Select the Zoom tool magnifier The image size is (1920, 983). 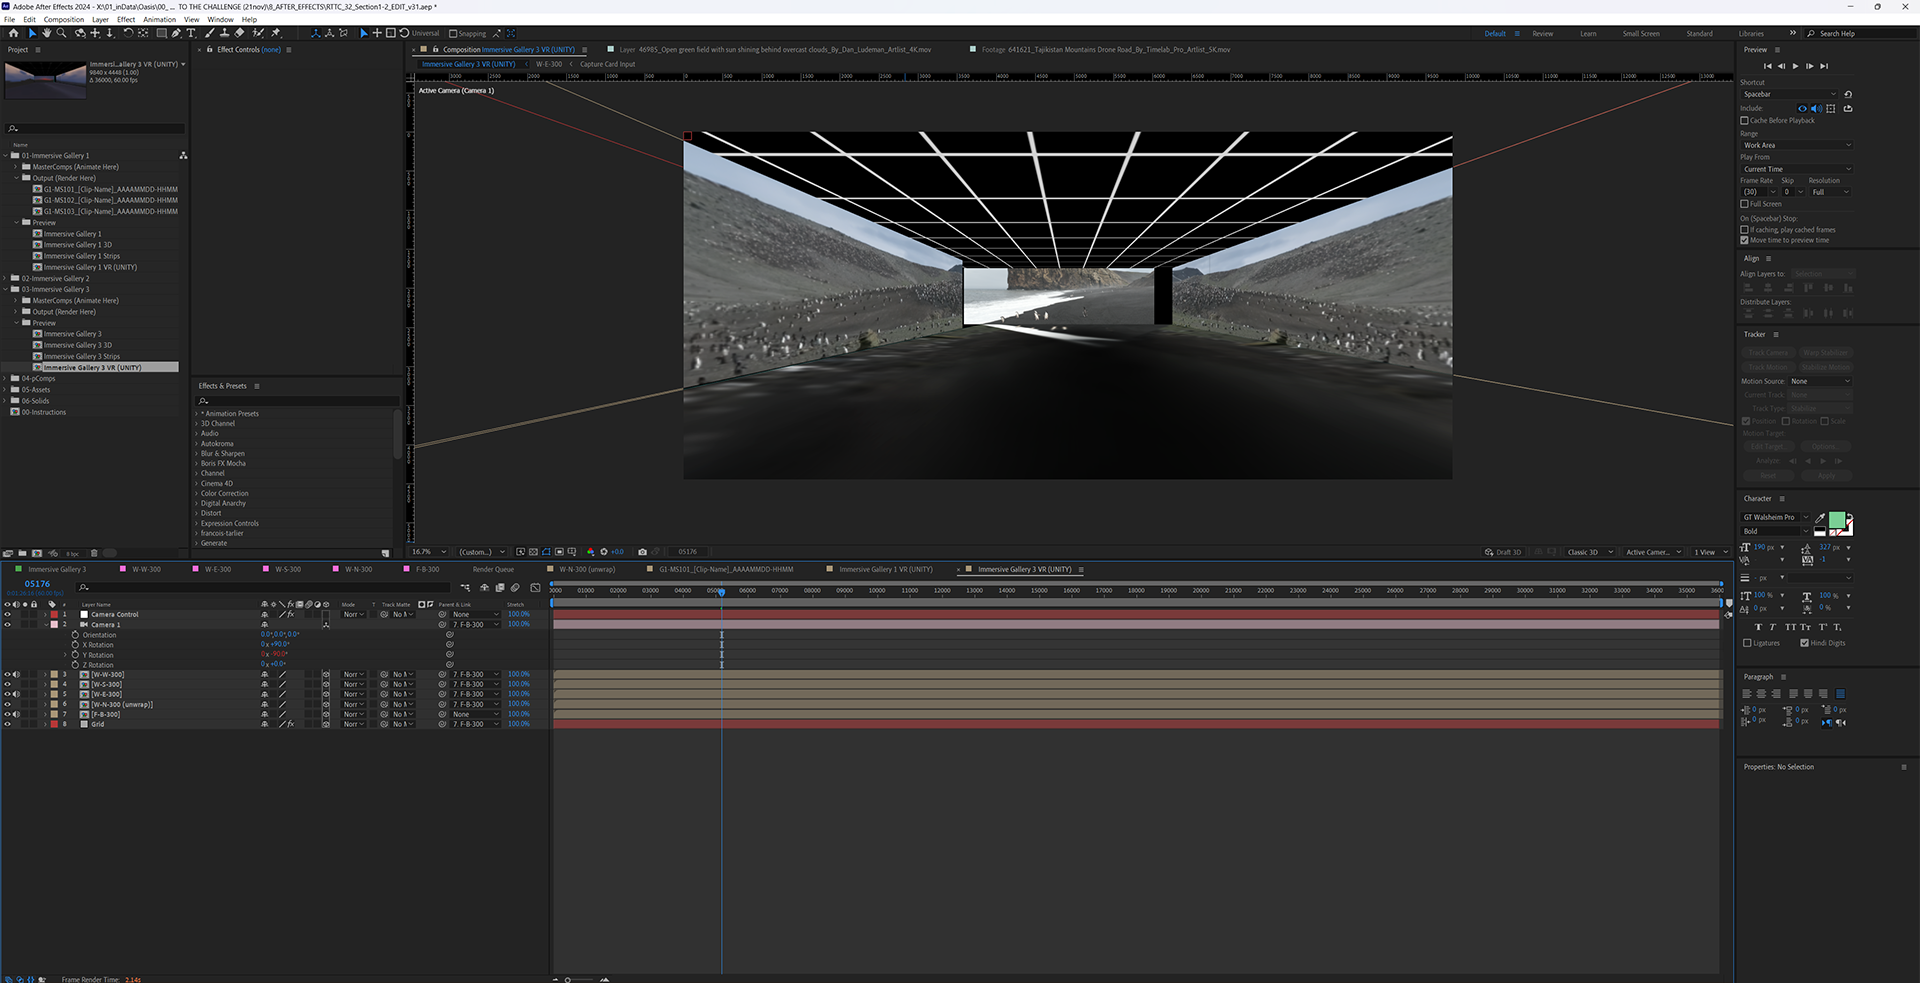pos(61,33)
